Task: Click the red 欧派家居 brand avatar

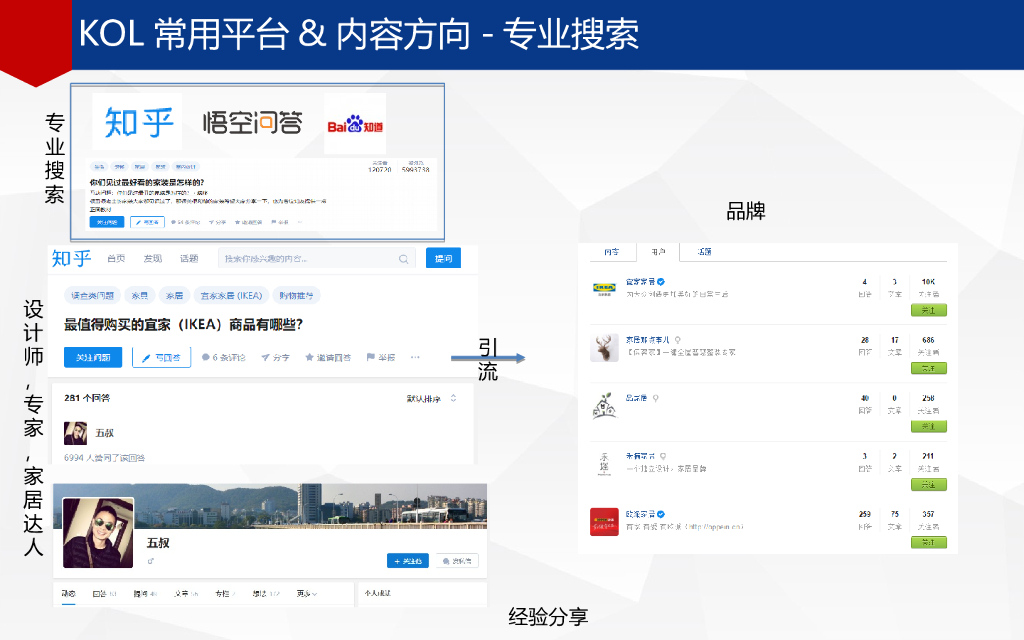Action: pyautogui.click(x=603, y=521)
